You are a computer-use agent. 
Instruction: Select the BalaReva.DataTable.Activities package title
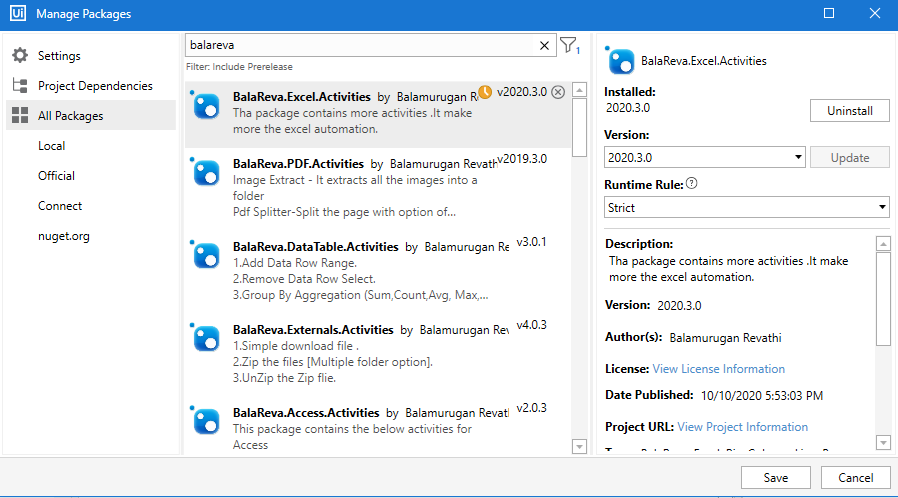click(315, 247)
